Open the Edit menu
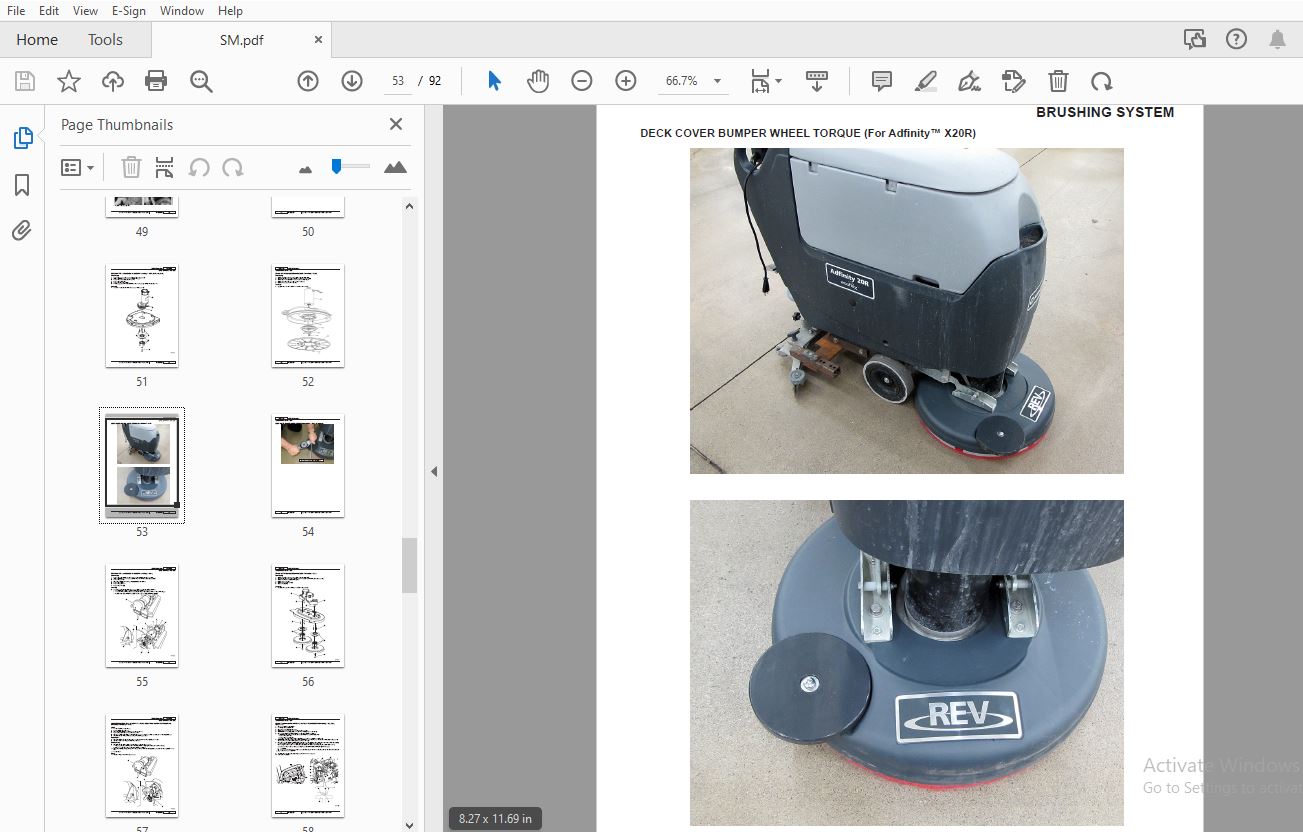Image resolution: width=1303 pixels, height=832 pixels. coord(49,11)
